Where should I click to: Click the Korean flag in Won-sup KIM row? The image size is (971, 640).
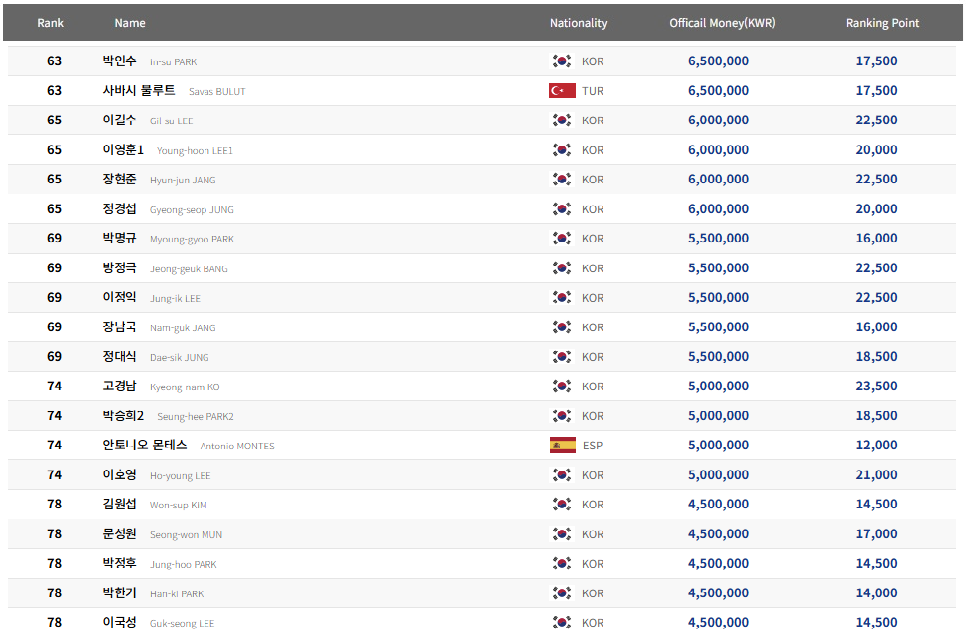click(x=562, y=504)
